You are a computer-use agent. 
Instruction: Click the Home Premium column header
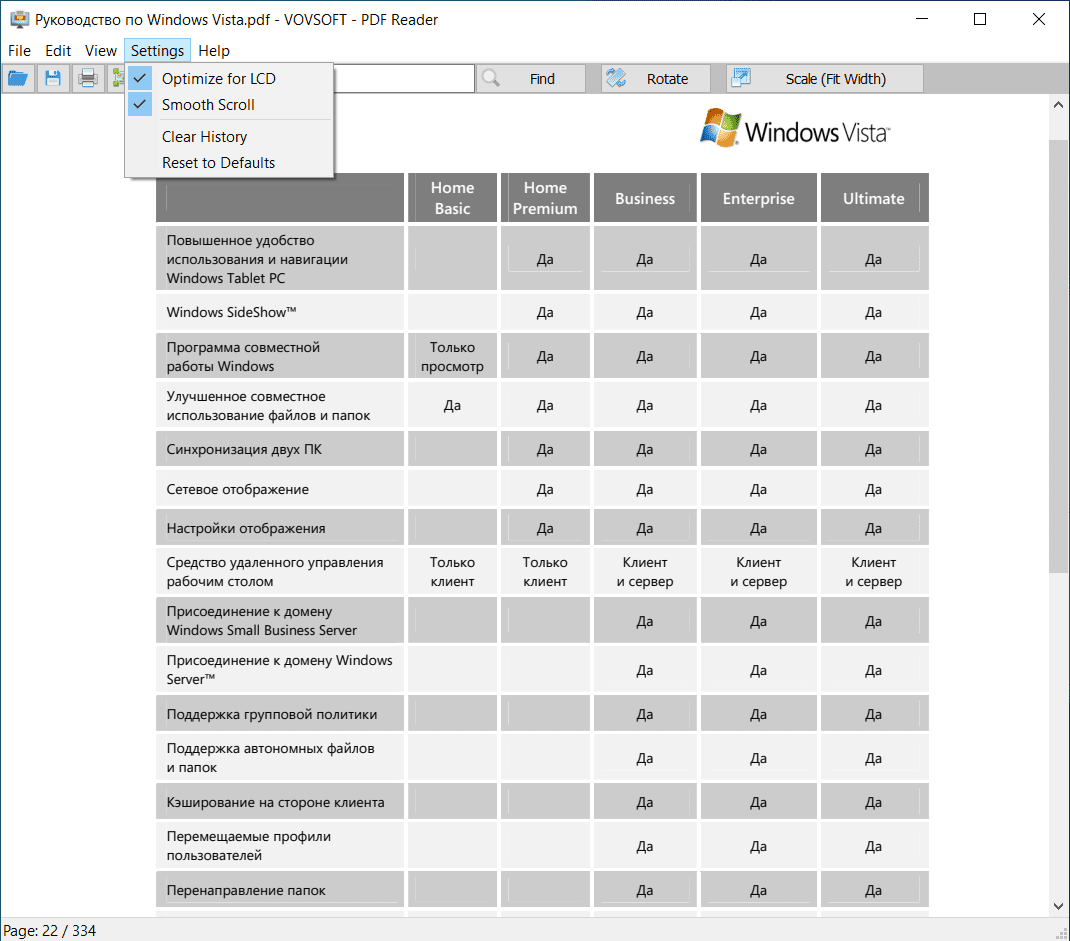click(545, 198)
